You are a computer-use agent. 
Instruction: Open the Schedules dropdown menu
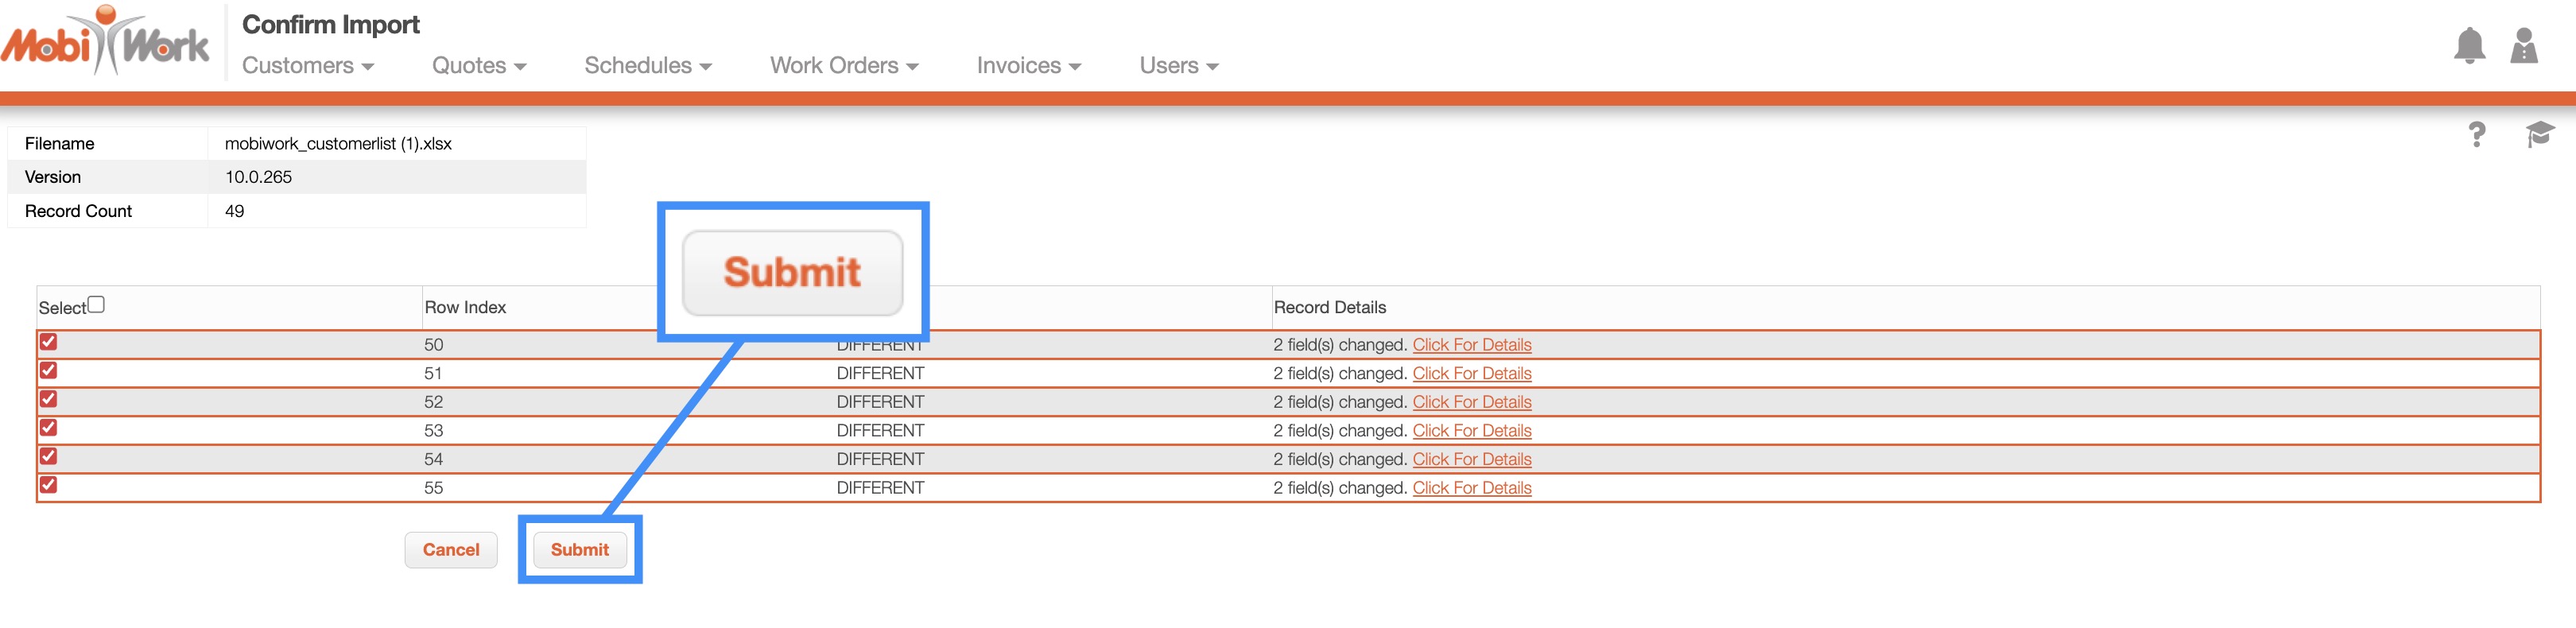[648, 66]
